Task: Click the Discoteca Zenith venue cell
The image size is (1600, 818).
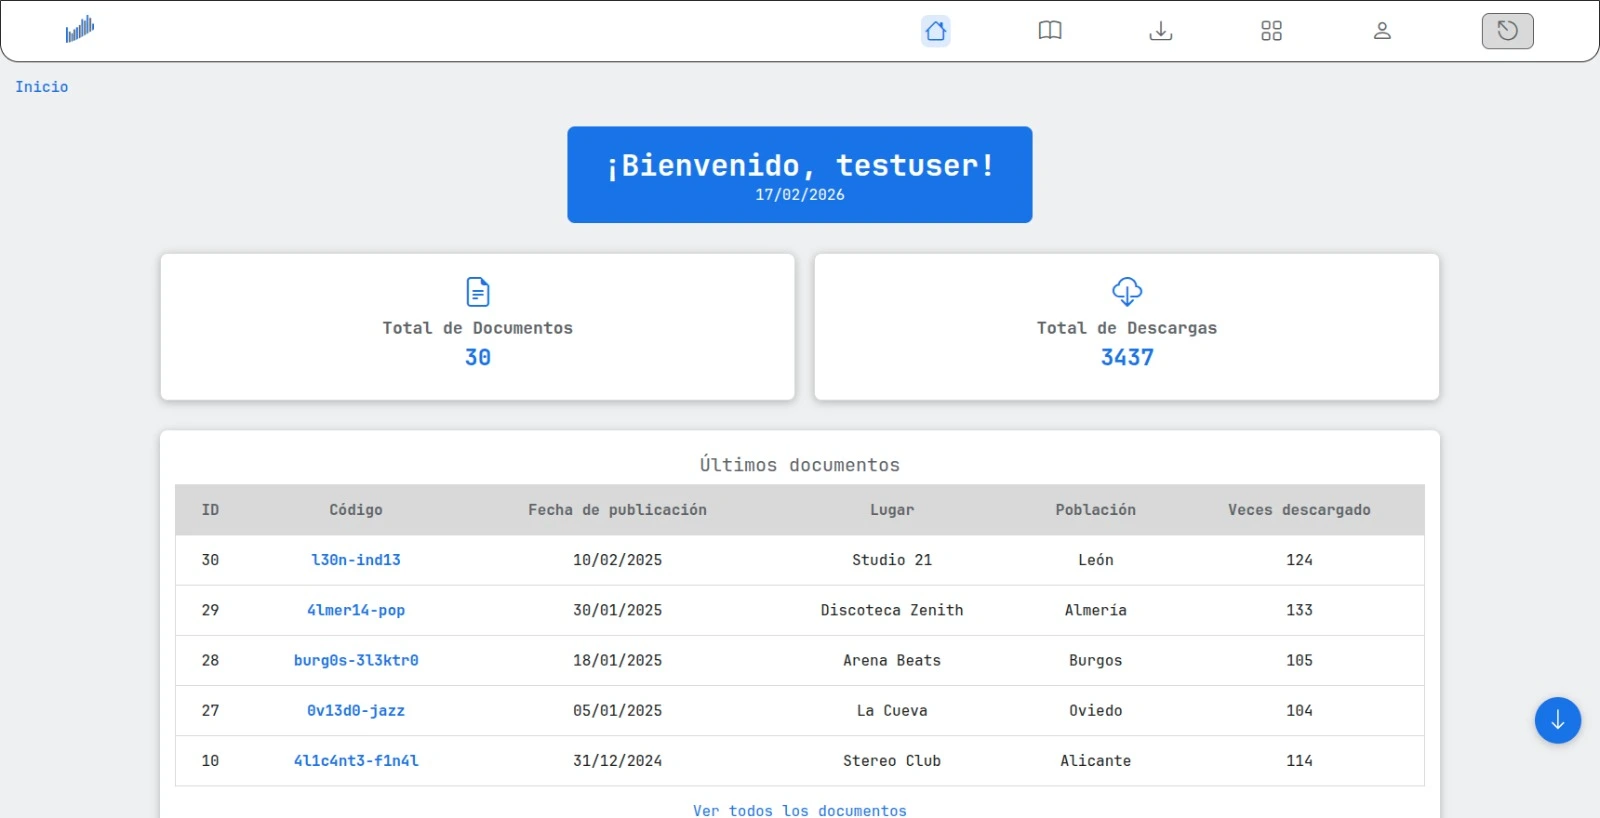Action: coord(892,610)
